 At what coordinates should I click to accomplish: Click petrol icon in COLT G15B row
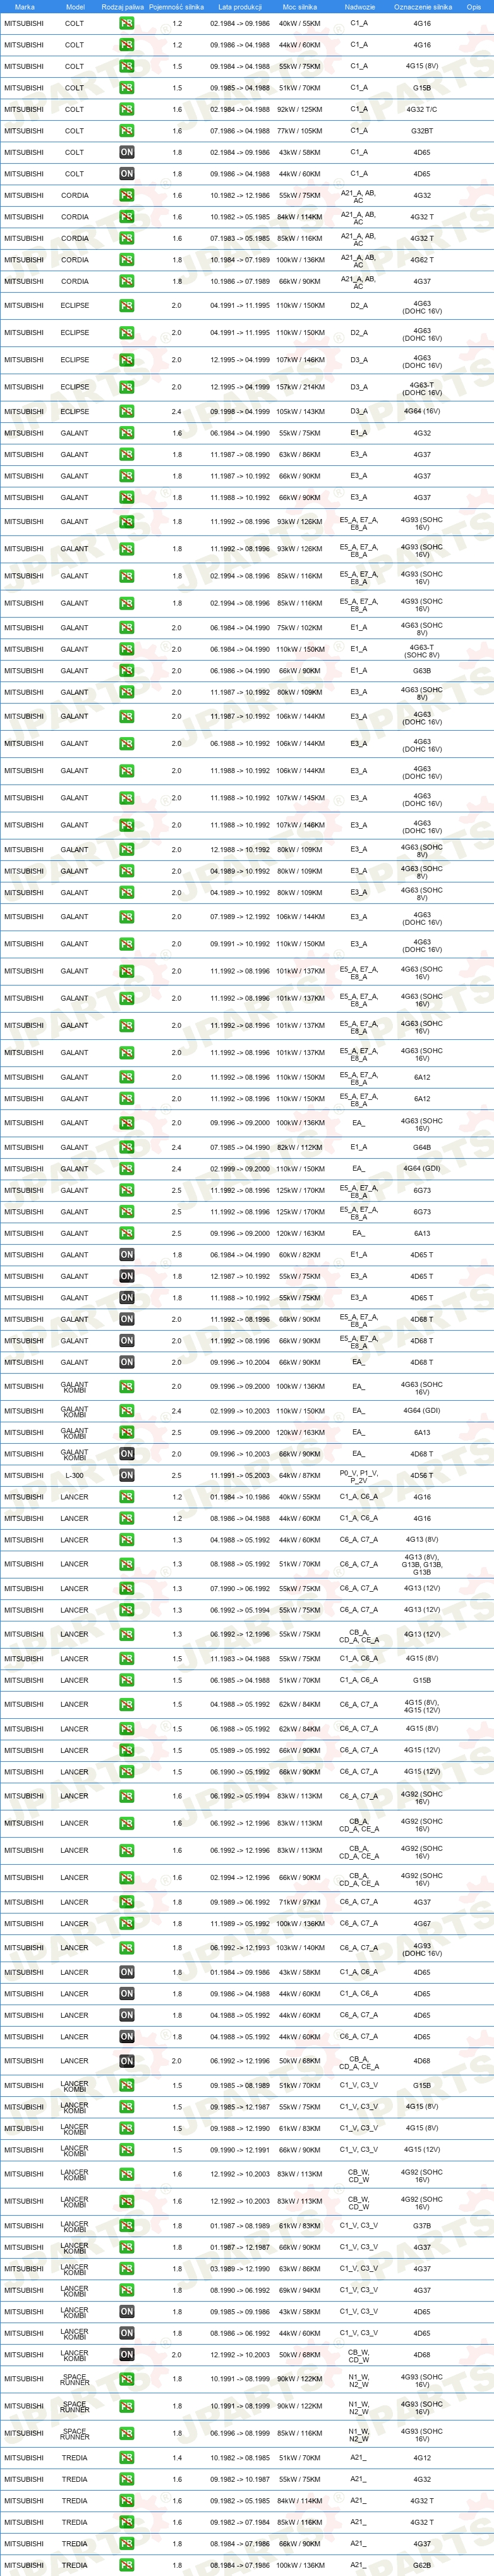pyautogui.click(x=126, y=88)
